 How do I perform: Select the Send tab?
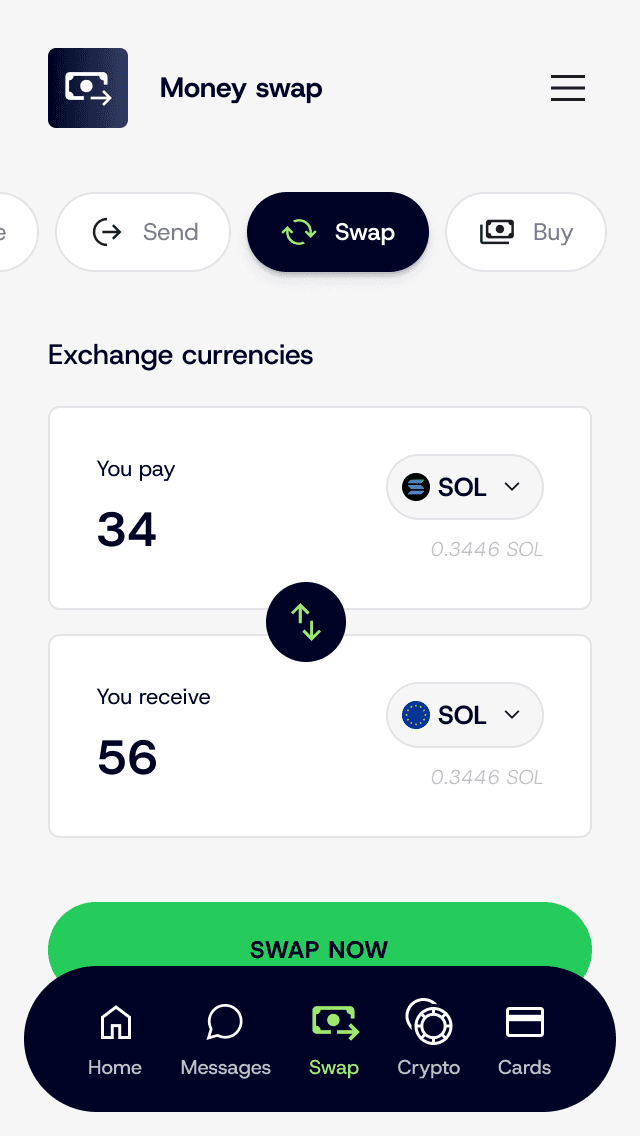click(x=143, y=231)
